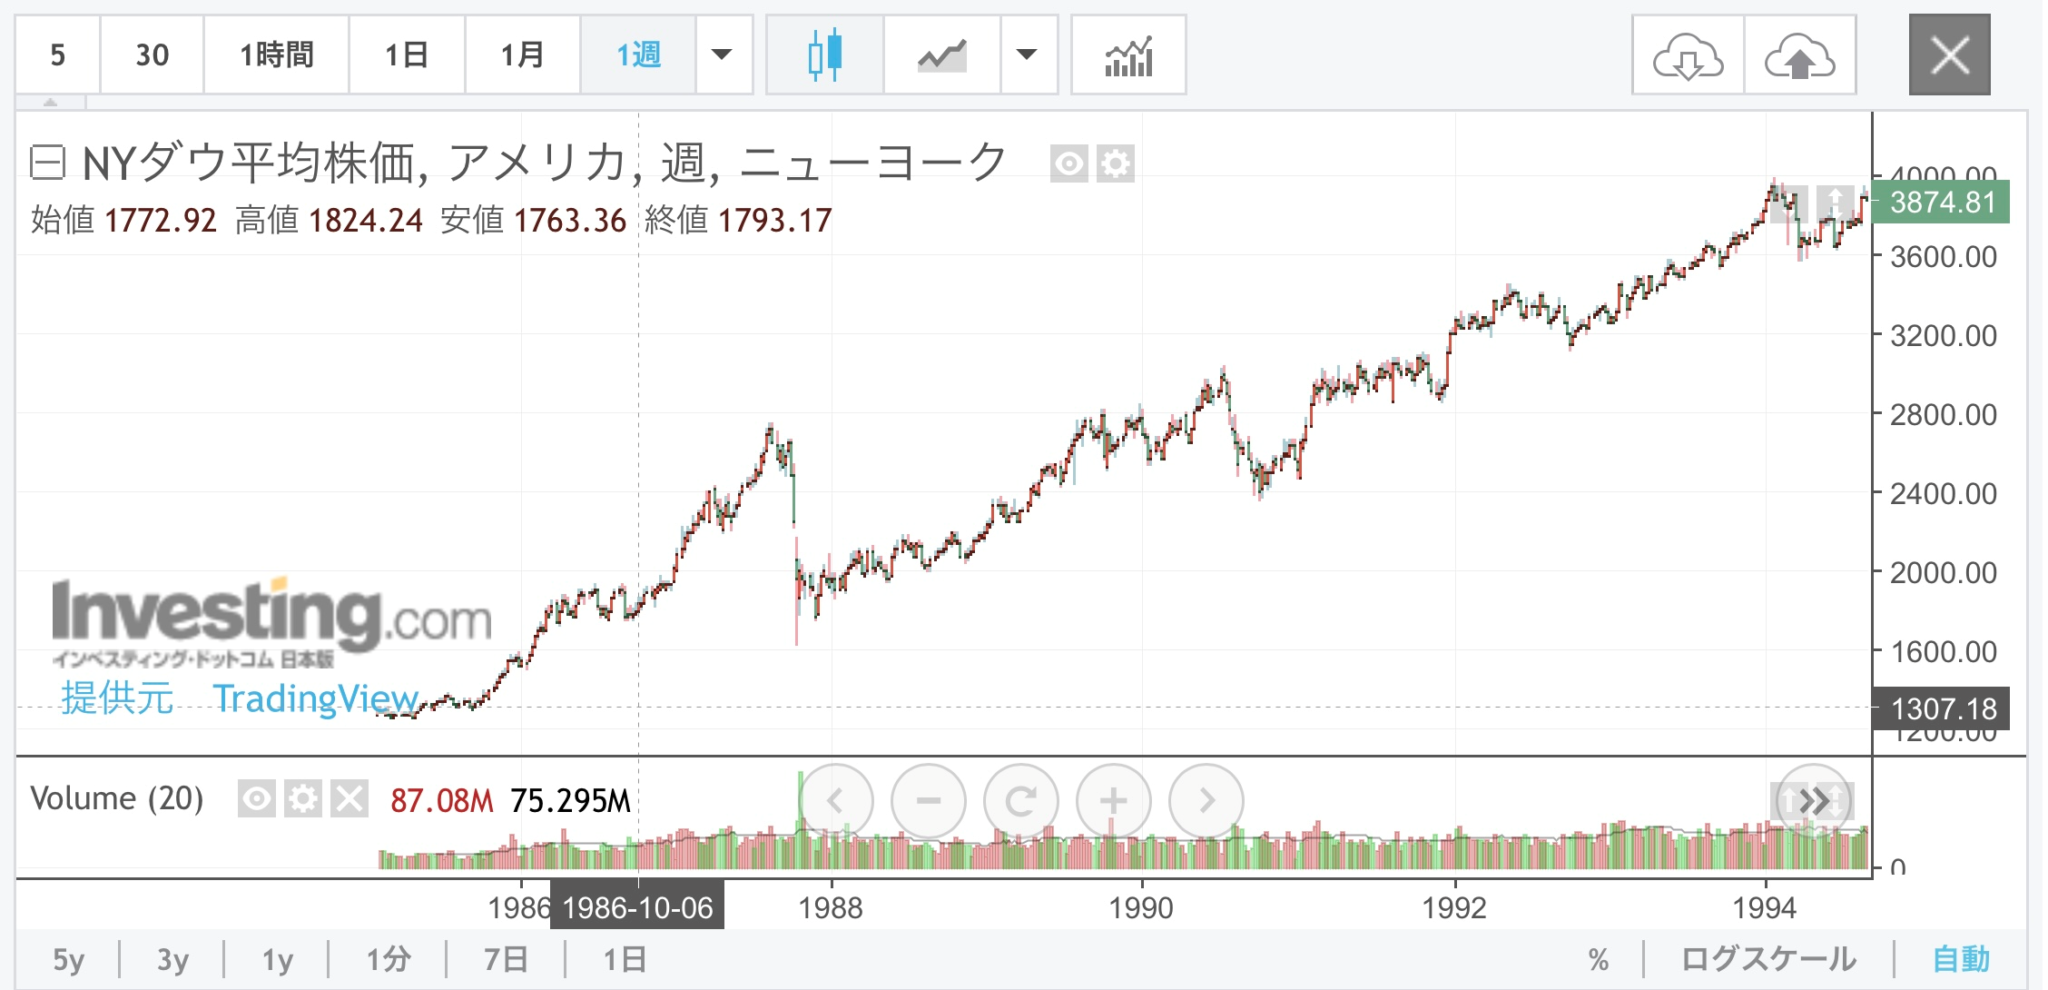Toggle Volume indicator visibility eye
Image resolution: width=2048 pixels, height=990 pixels.
click(x=256, y=799)
